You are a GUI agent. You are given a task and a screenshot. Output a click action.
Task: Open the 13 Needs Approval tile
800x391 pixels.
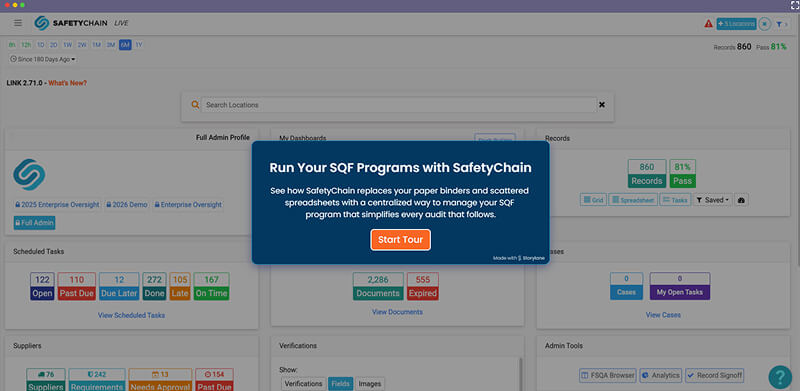pyautogui.click(x=160, y=380)
